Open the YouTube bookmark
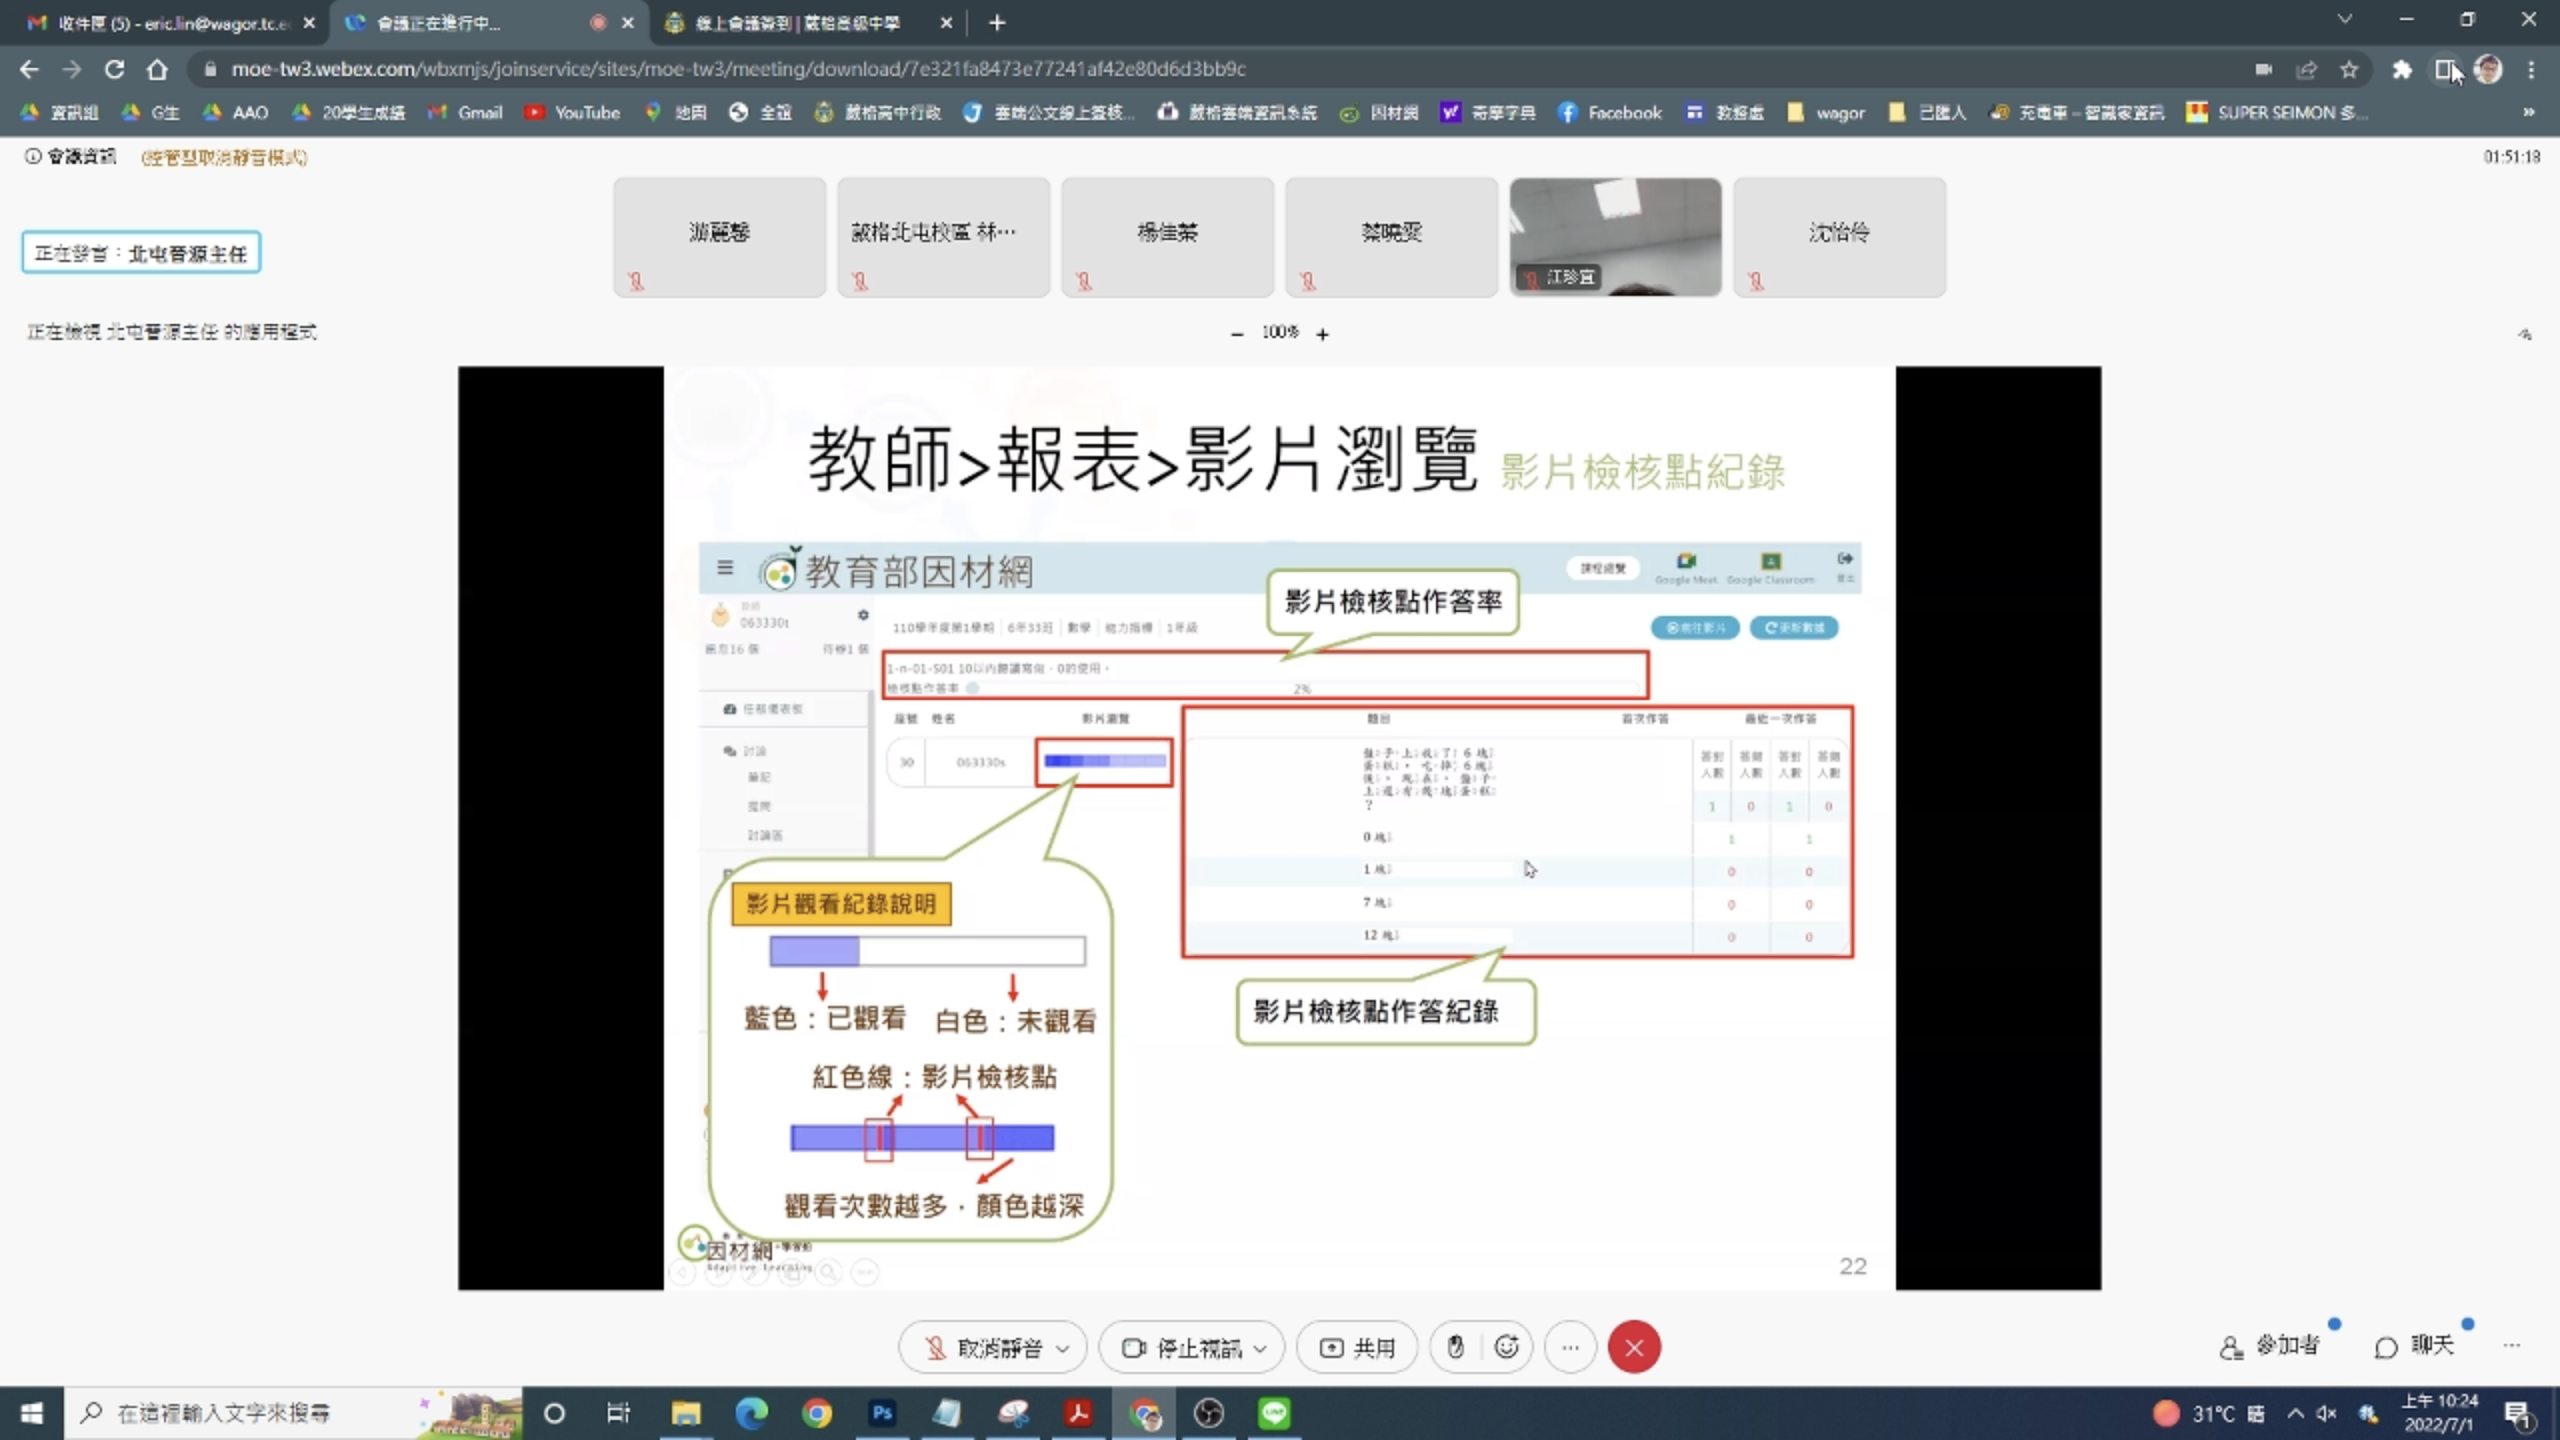 (573, 112)
